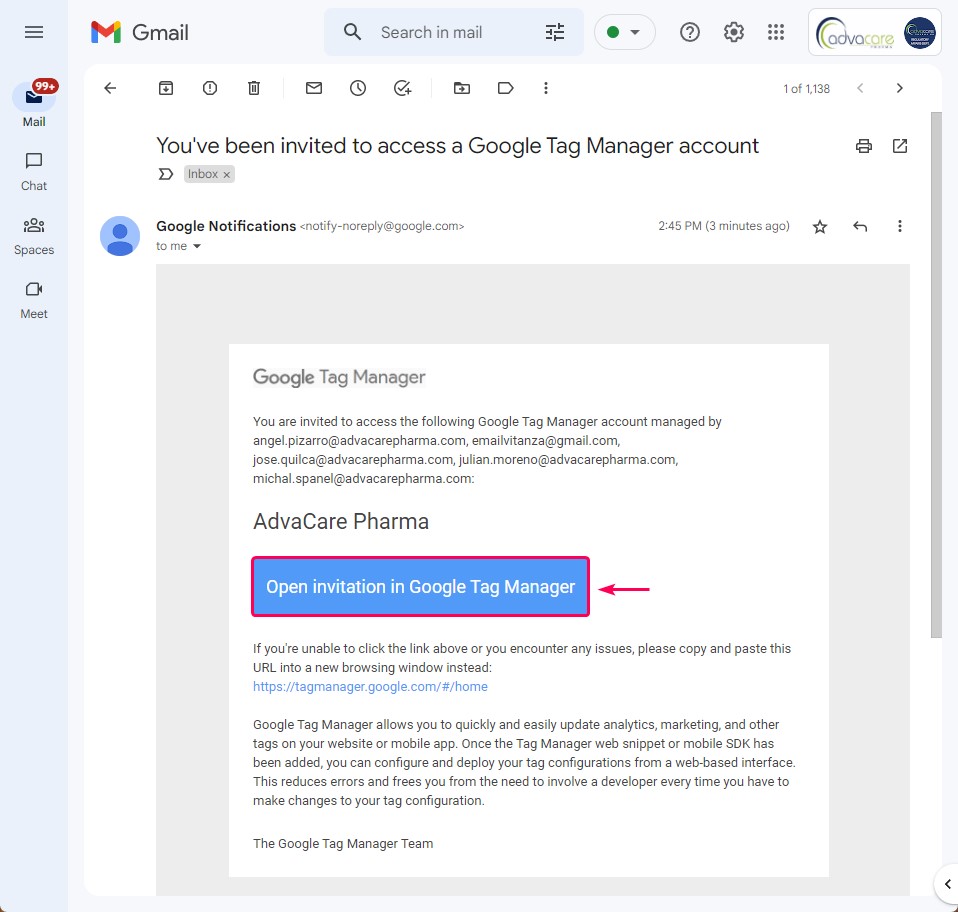The height and width of the screenshot is (912, 958).
Task: Star this message
Action: point(820,227)
